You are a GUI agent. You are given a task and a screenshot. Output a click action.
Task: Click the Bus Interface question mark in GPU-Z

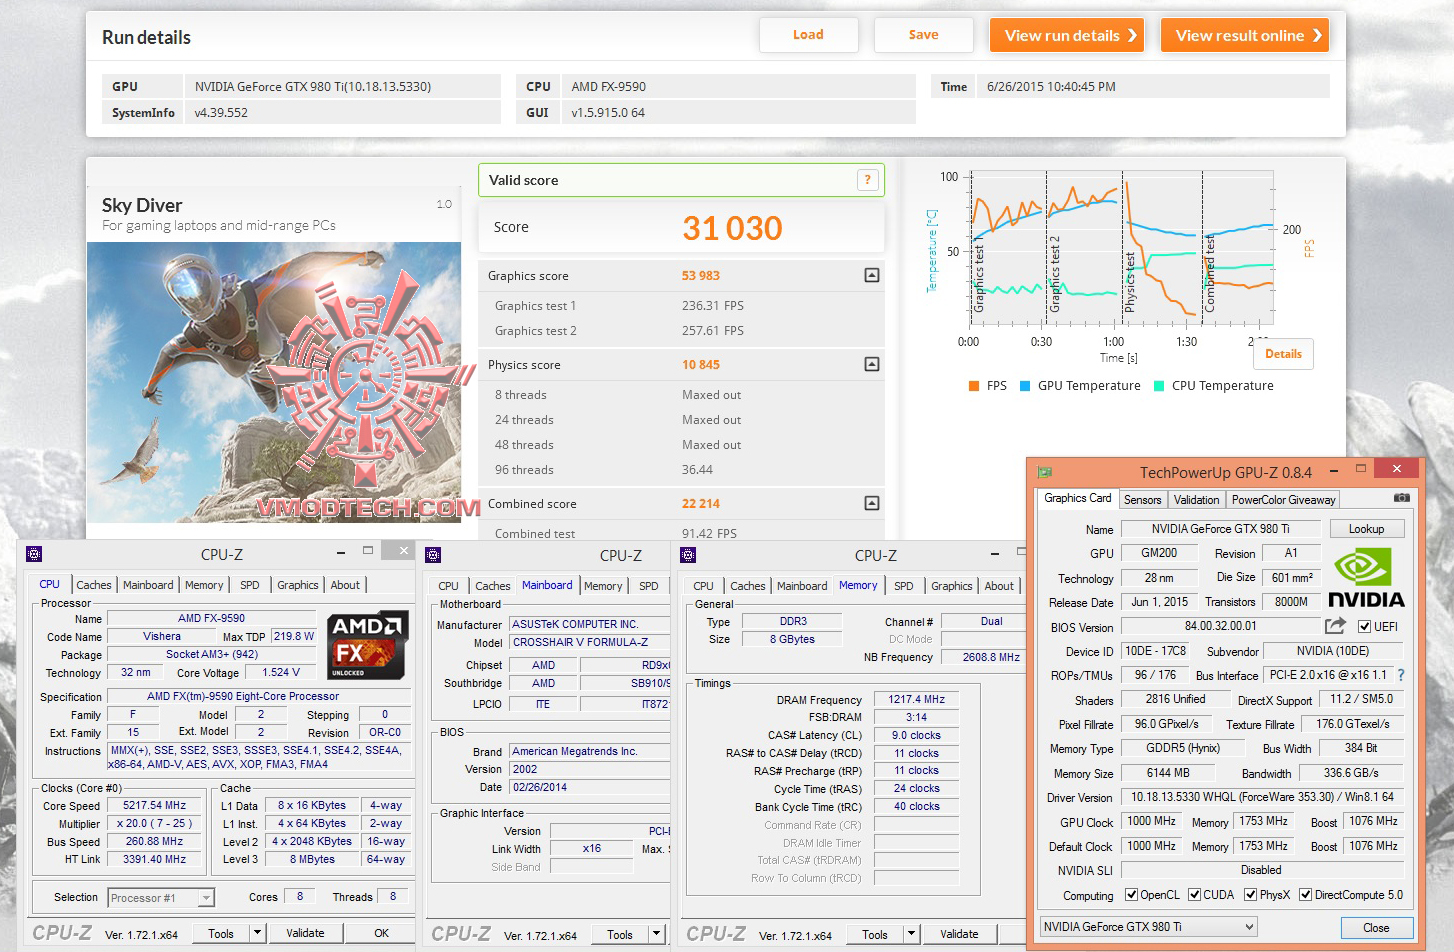(1401, 675)
